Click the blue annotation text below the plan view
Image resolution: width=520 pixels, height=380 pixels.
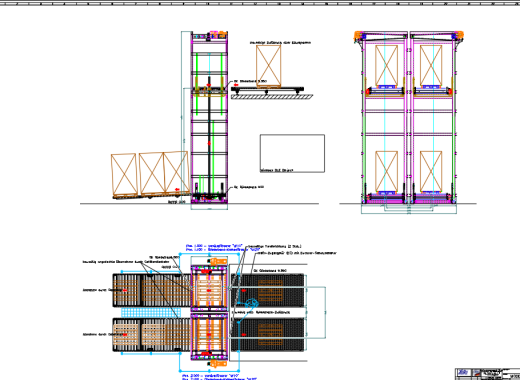click(x=219, y=377)
